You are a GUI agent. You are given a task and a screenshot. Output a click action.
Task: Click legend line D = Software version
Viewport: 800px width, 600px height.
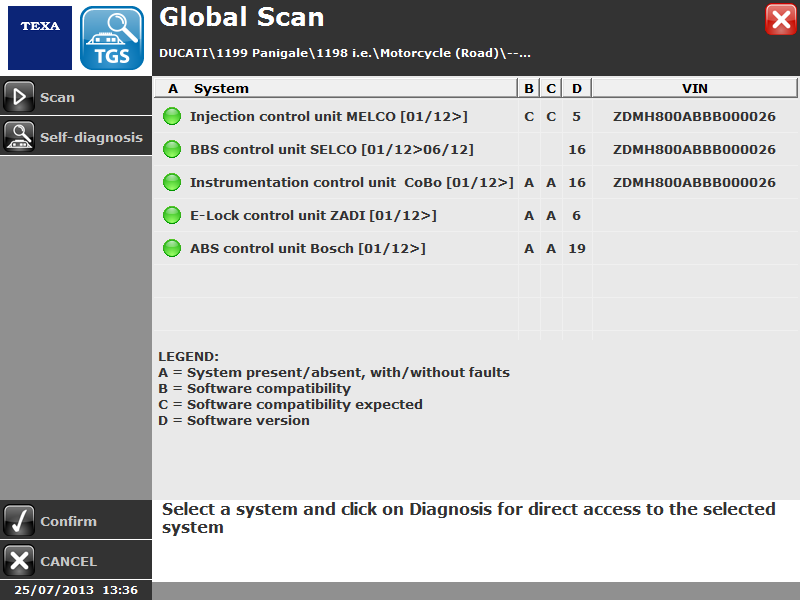pyautogui.click(x=234, y=420)
